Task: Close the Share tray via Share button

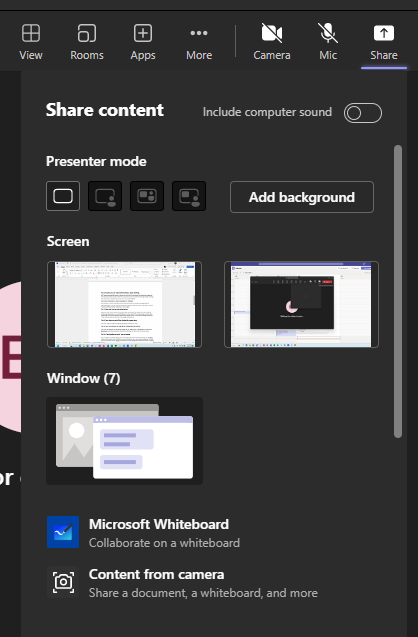Action: click(383, 42)
